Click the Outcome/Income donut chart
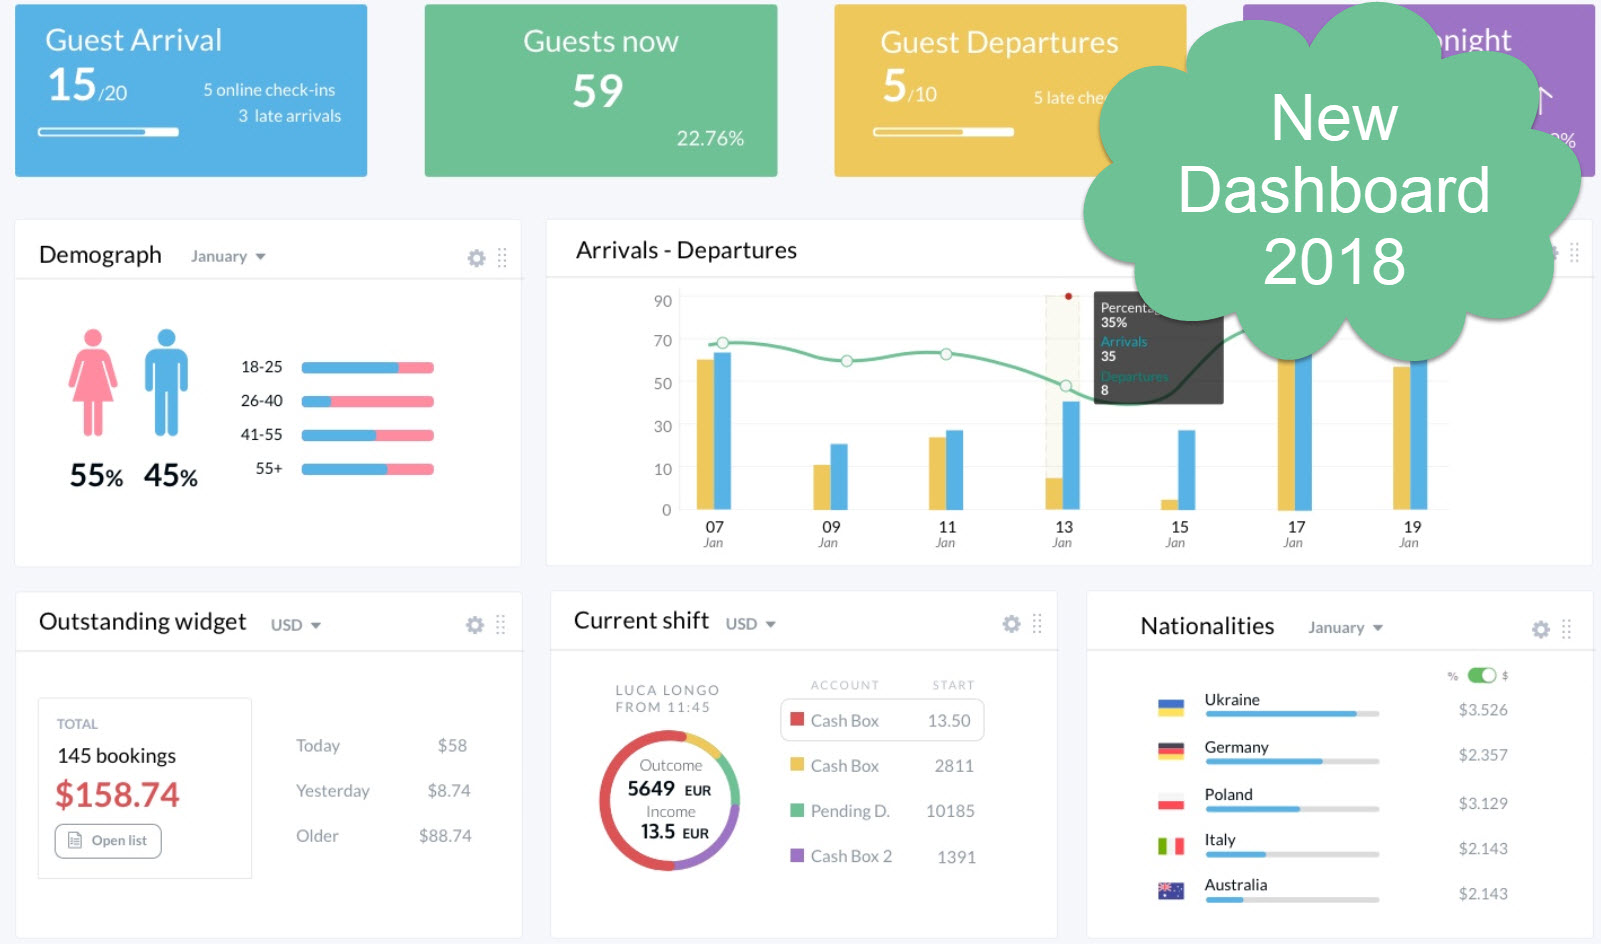The width and height of the screenshot is (1601, 944). (670, 800)
